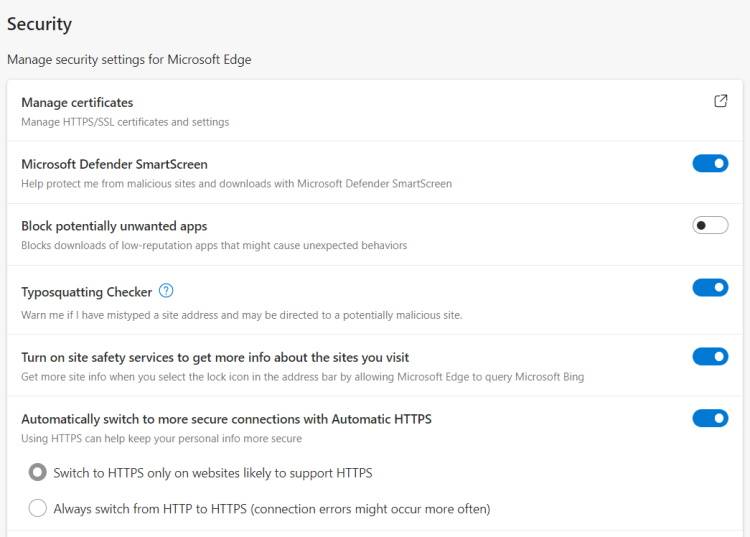The width and height of the screenshot is (750, 537).
Task: Click the Manage security settings for Microsoft Edge subtitle
Action: click(x=129, y=60)
